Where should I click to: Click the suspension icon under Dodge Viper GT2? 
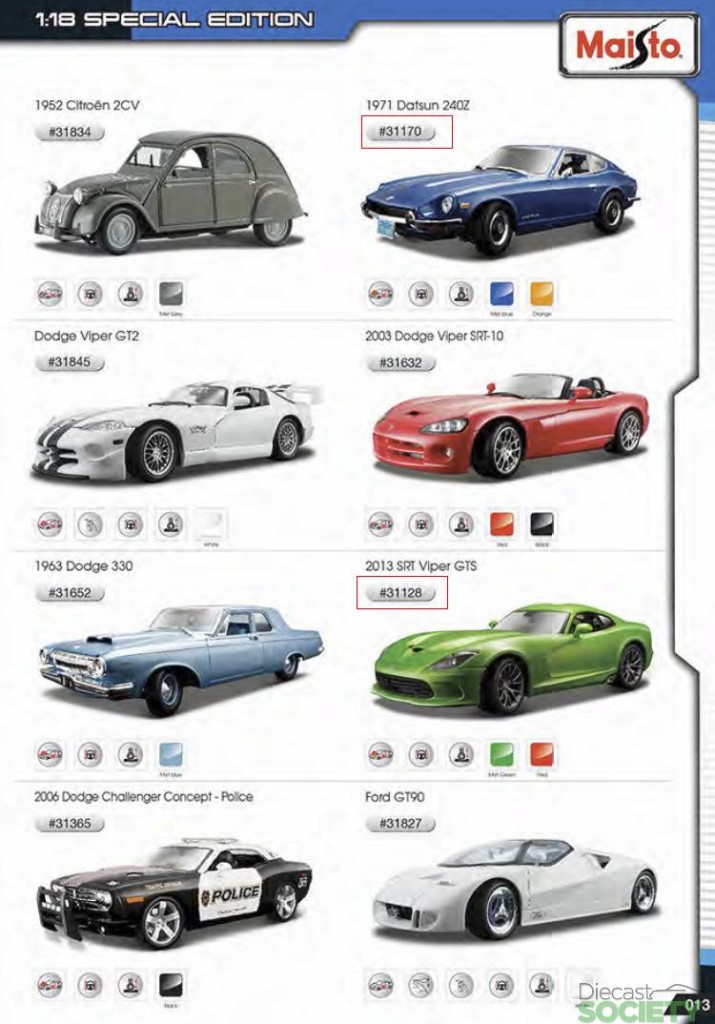click(170, 524)
